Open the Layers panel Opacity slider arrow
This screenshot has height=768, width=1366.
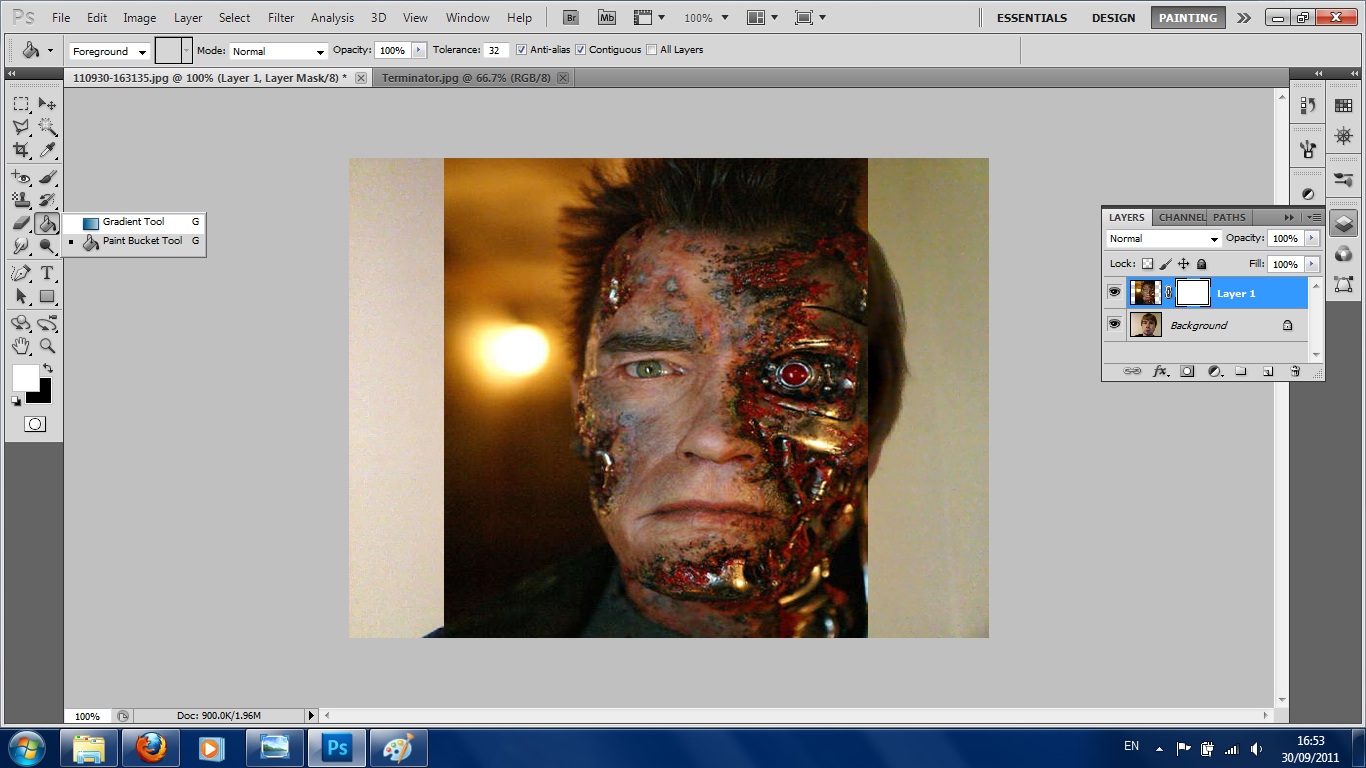(1311, 238)
